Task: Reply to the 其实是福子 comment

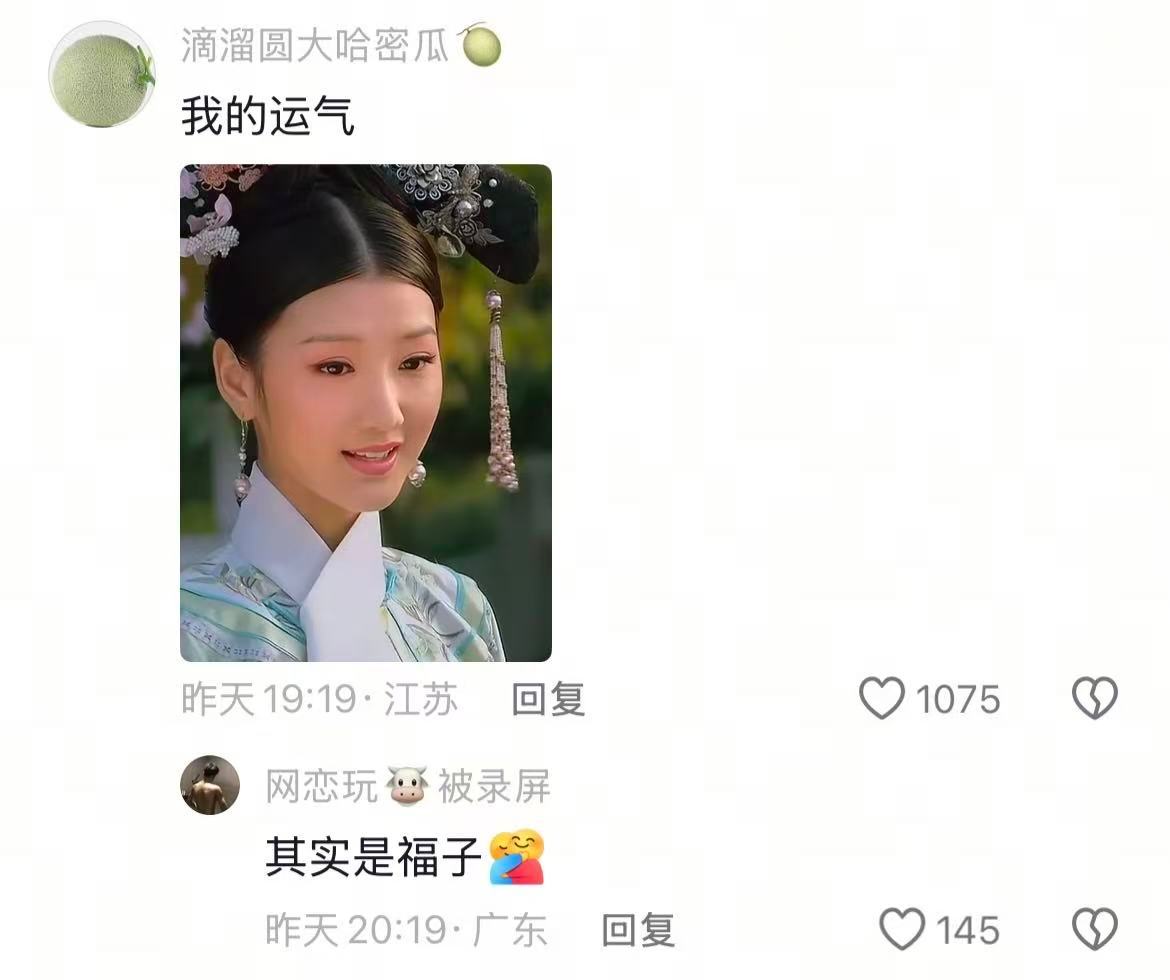Action: (638, 930)
